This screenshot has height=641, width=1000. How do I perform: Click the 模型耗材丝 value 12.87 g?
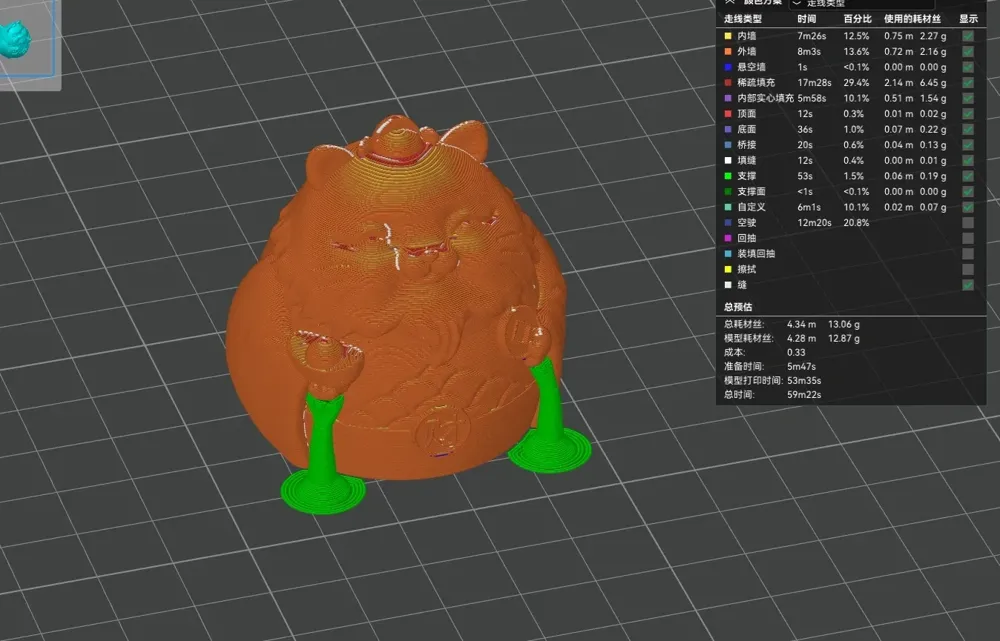pyautogui.click(x=844, y=338)
